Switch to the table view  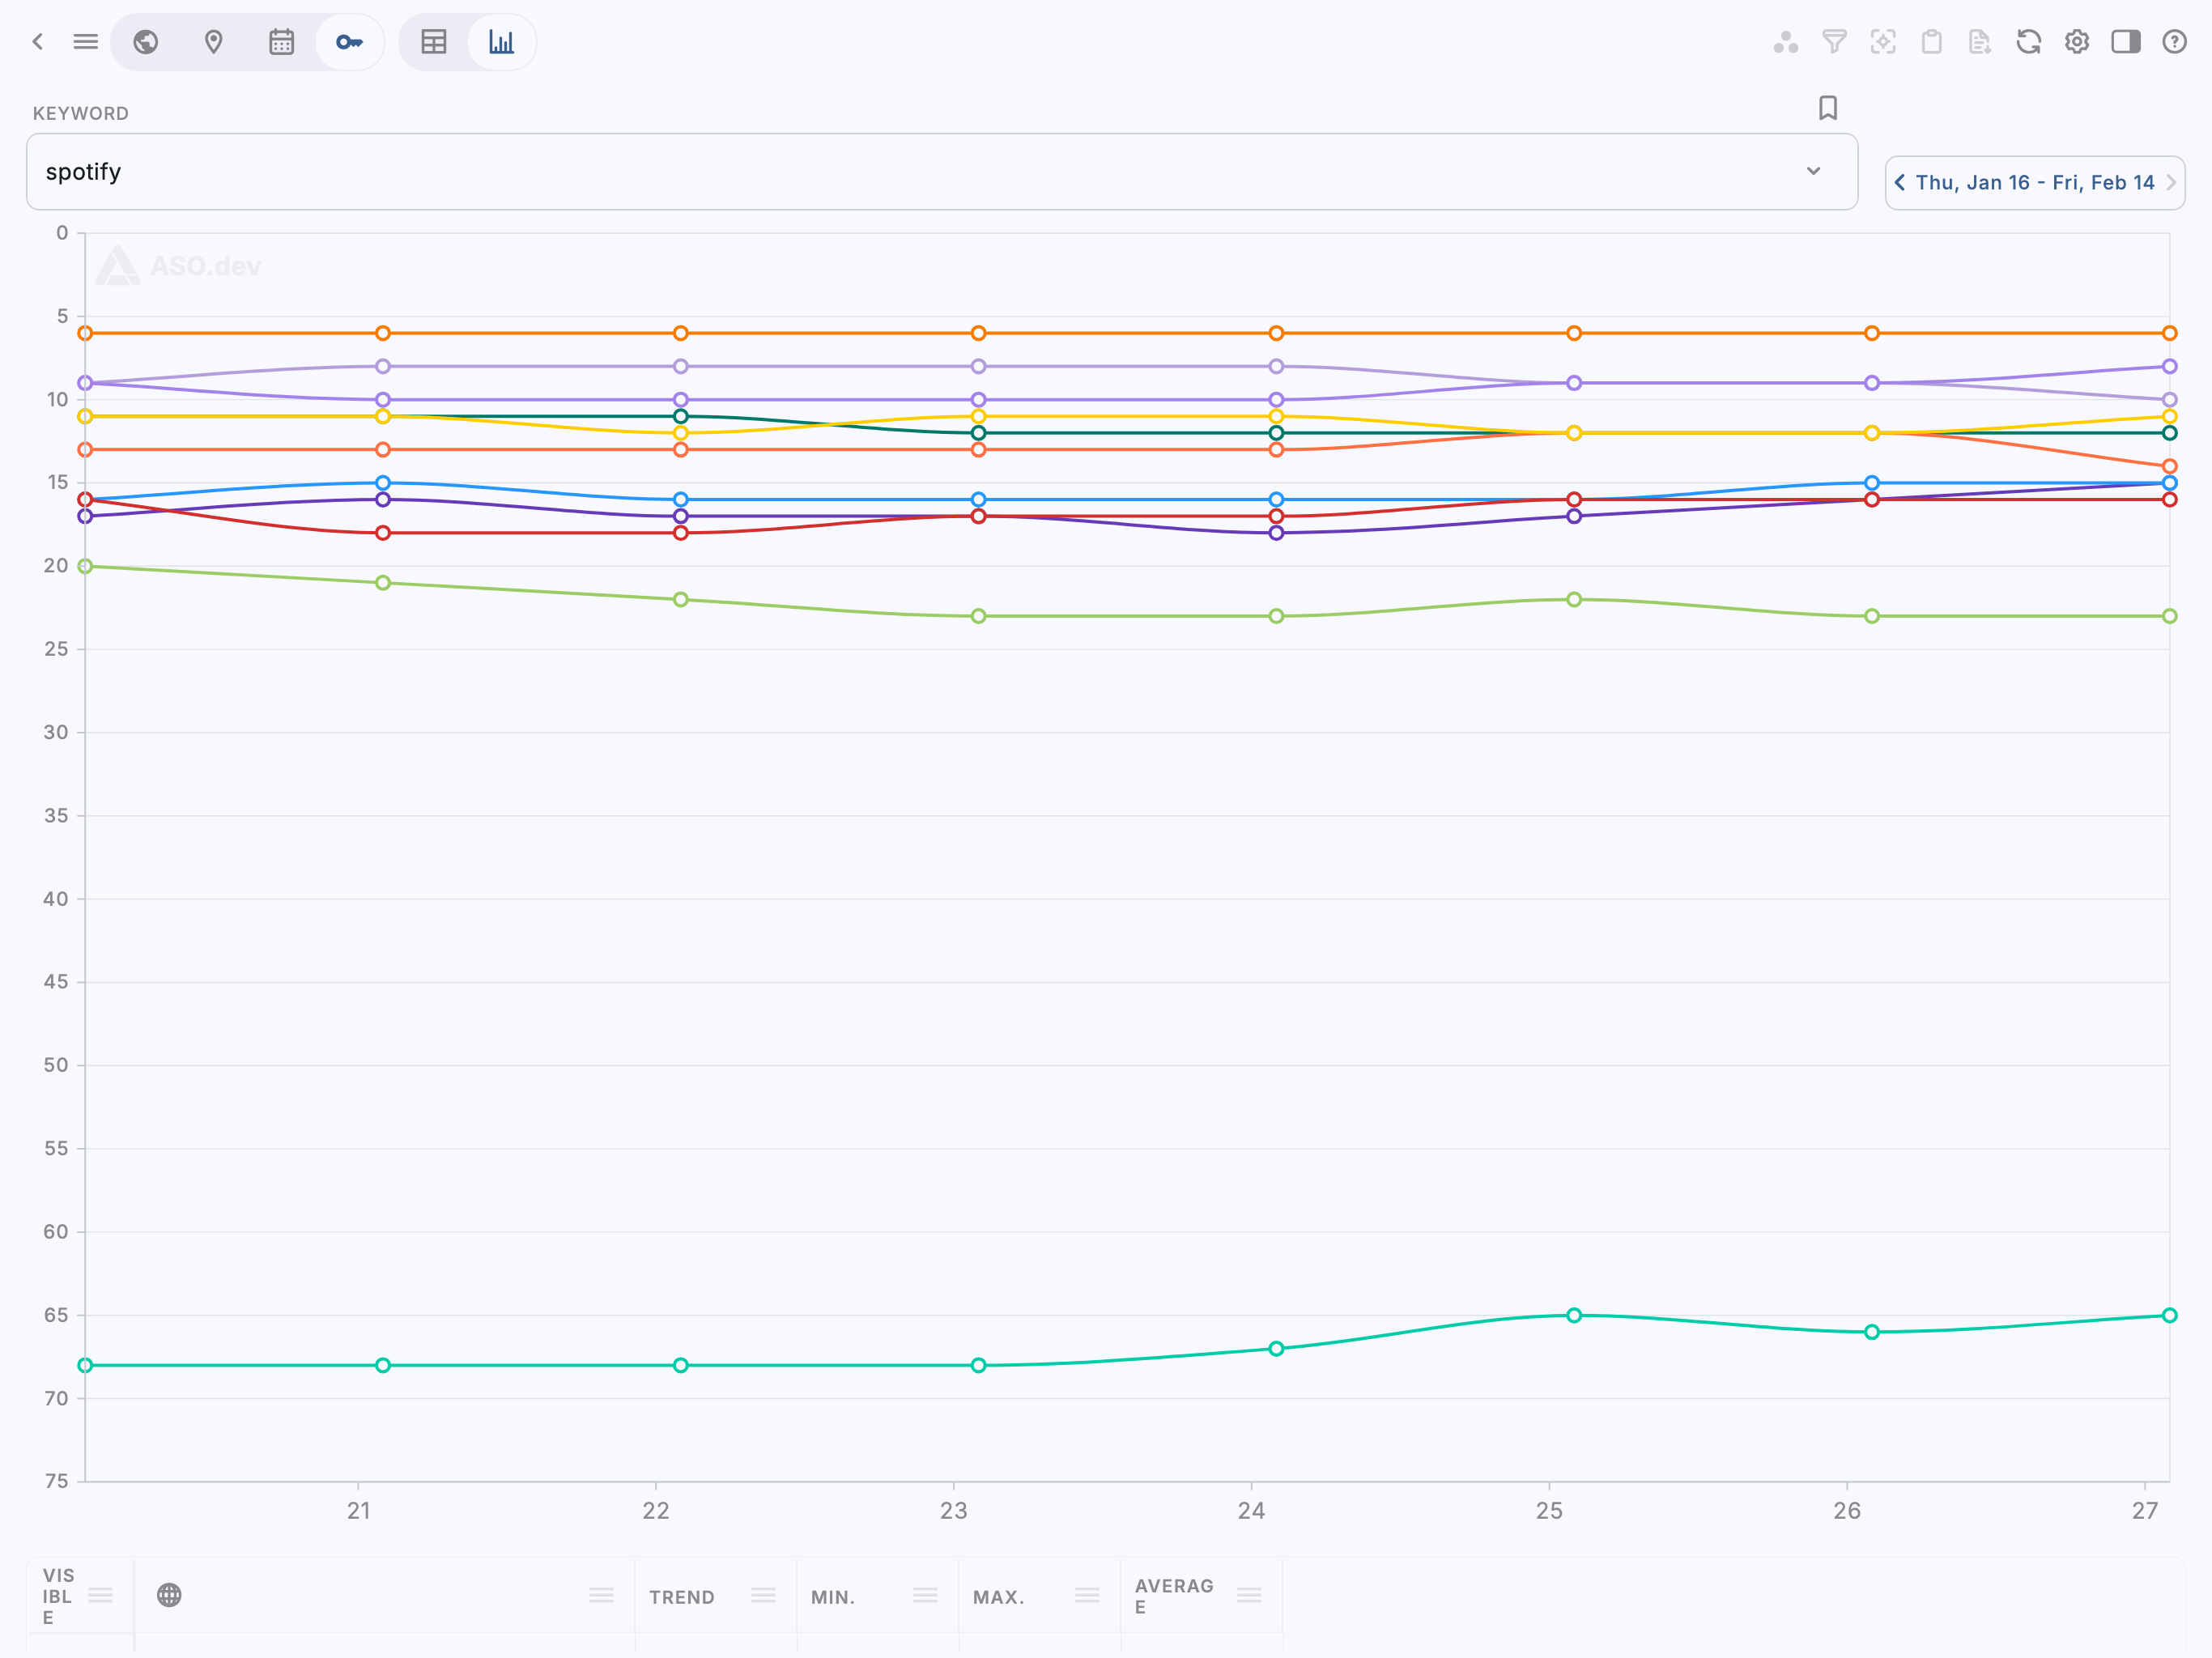coord(434,42)
